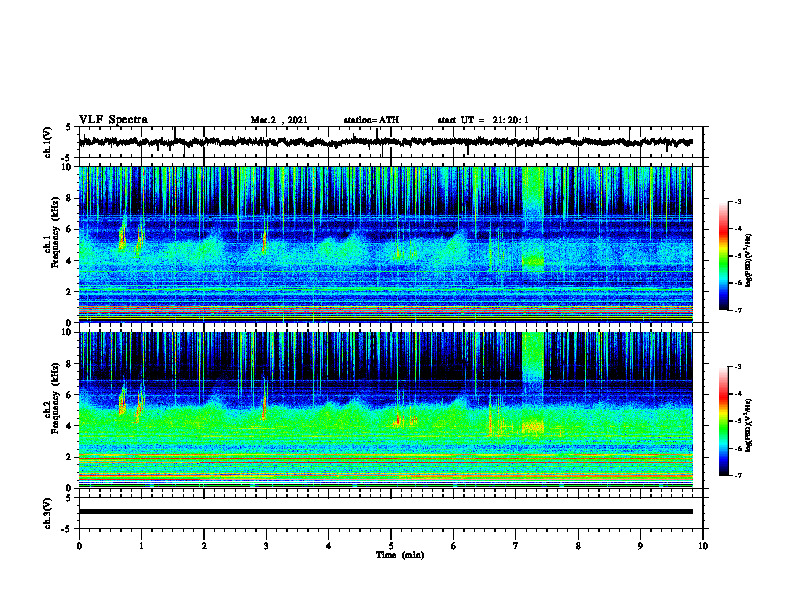Select the "Time (min)" axis label
Image resolution: width=792 pixels, height=612 pixels.
[400, 555]
